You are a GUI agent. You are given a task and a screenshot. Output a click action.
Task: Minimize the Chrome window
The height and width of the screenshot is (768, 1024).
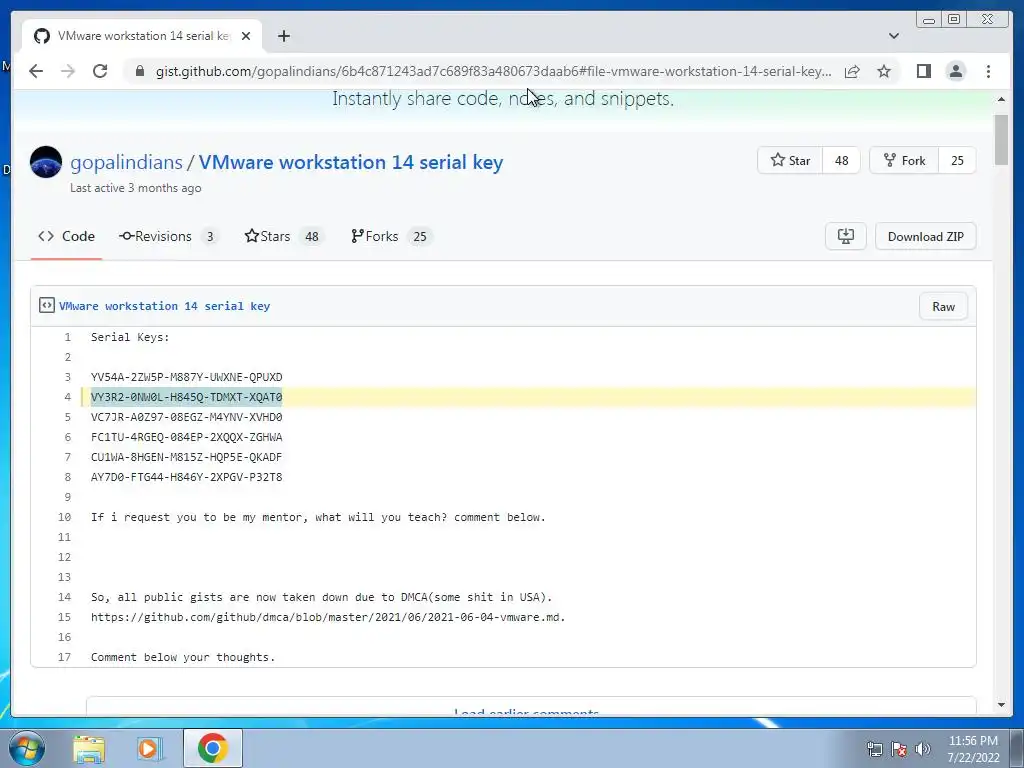(929, 19)
